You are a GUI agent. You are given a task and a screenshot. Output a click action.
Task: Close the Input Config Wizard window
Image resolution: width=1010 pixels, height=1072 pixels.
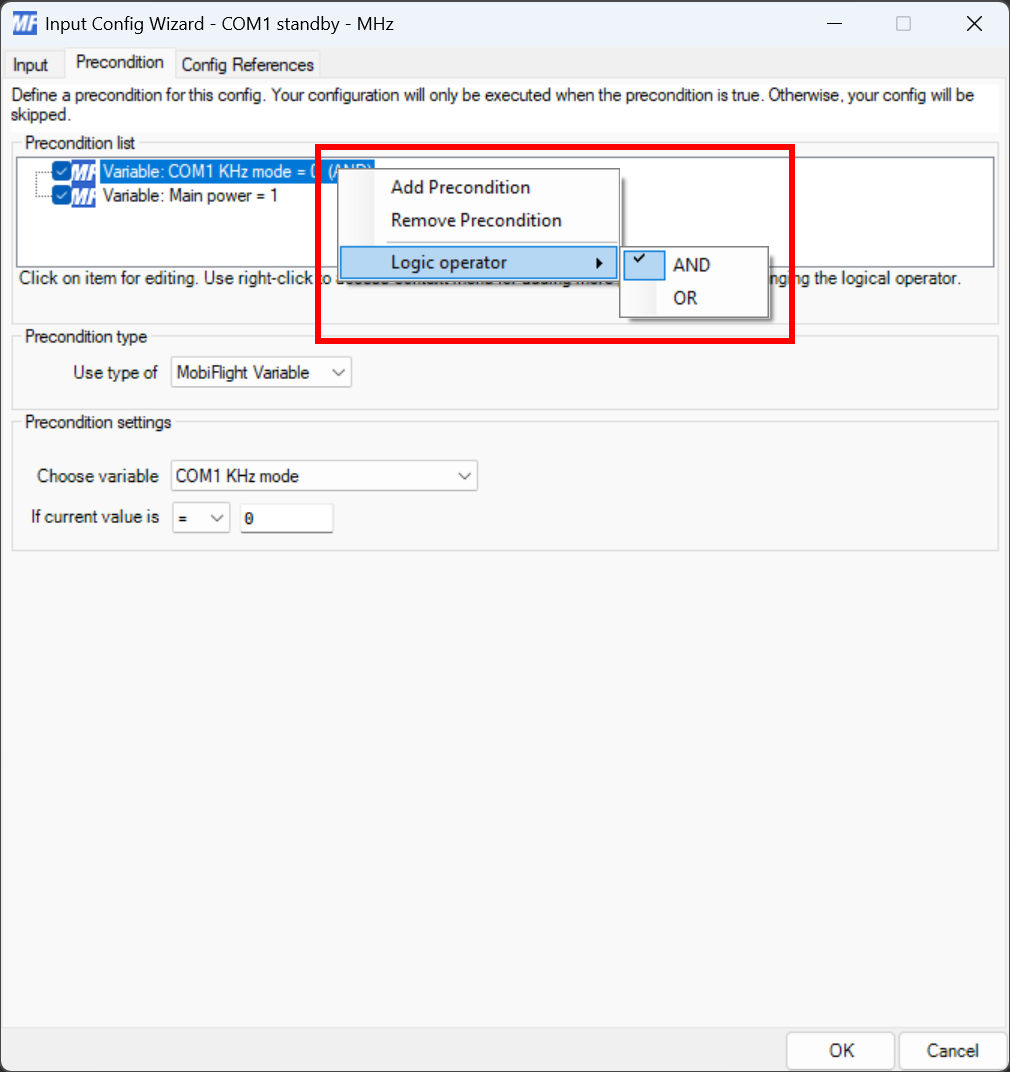[974, 24]
